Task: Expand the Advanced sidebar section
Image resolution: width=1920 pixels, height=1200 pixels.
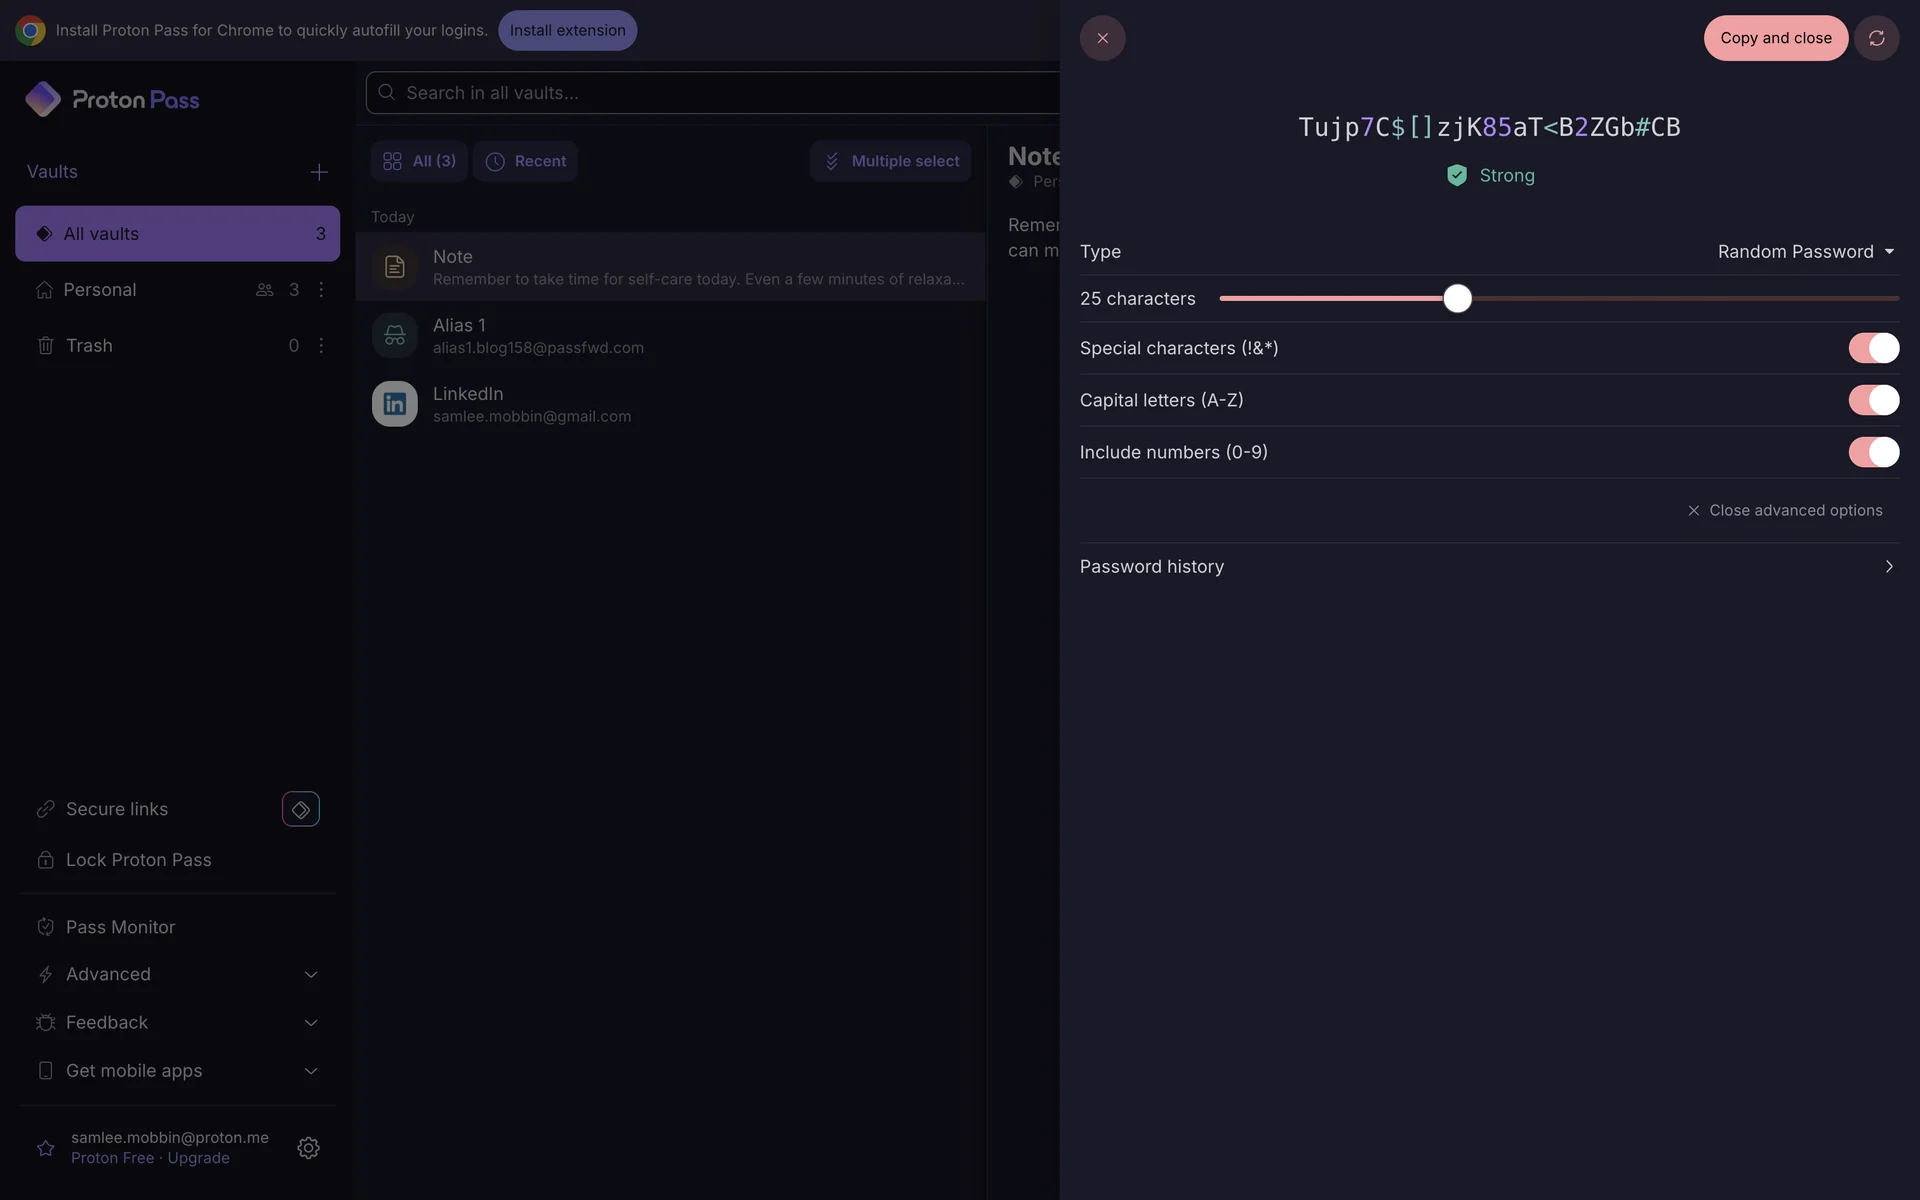Action: coord(310,974)
